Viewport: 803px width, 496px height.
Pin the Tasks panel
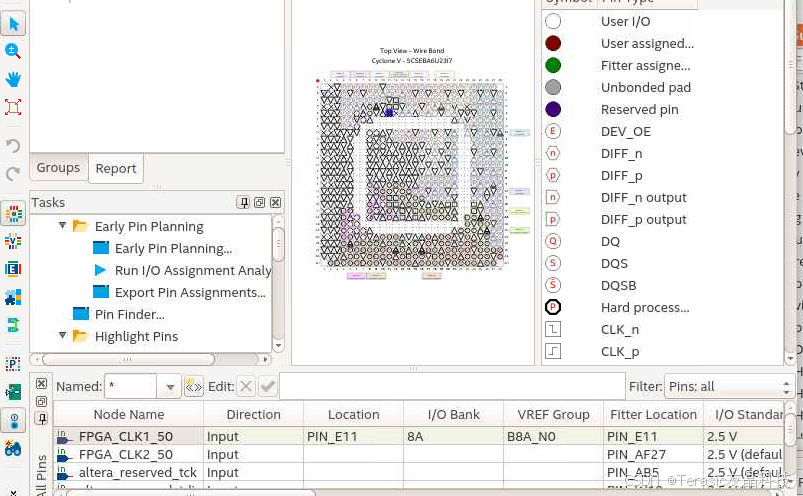243,203
